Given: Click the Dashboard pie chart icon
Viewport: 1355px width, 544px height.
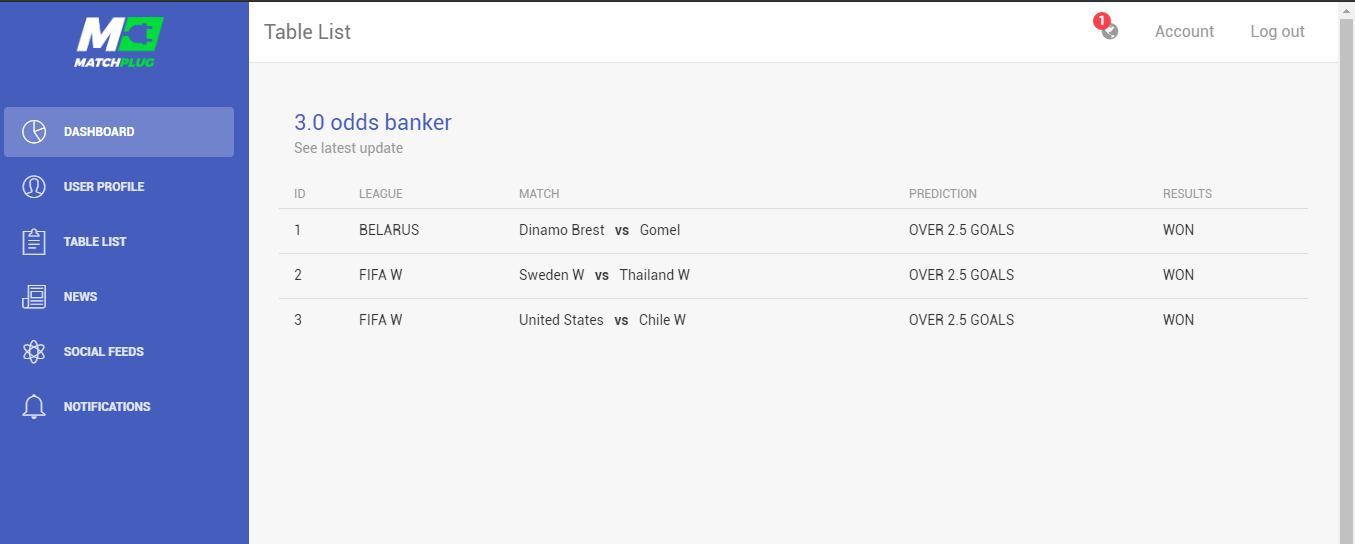Looking at the screenshot, I should point(34,132).
